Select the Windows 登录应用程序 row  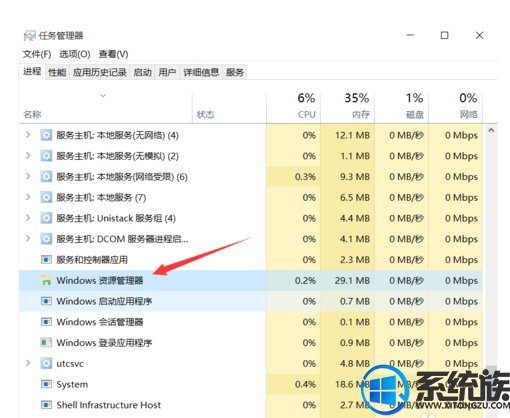[251, 343]
